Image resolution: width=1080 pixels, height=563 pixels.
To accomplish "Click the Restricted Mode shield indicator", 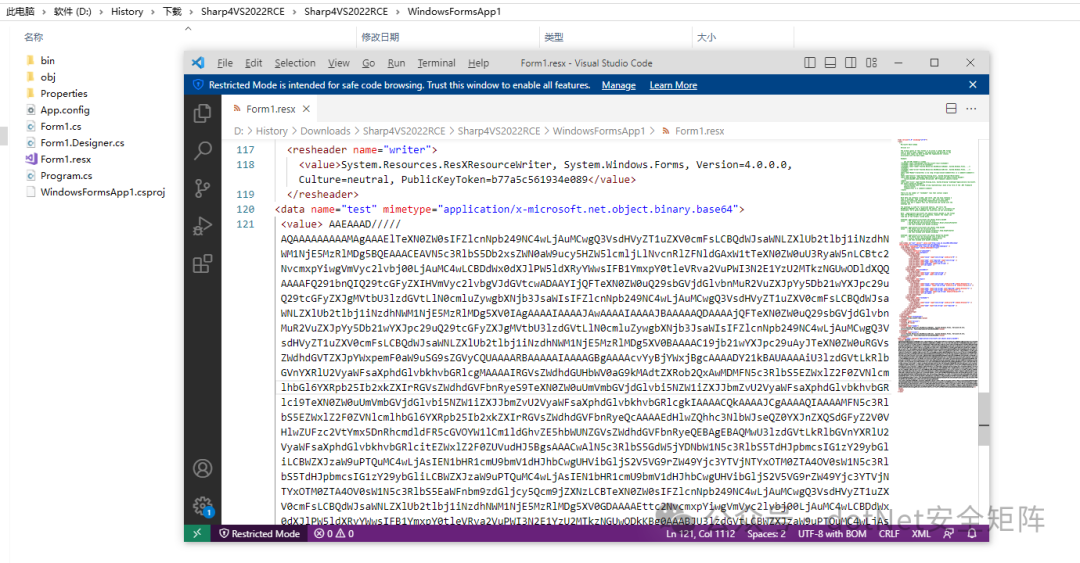I will 260,533.
